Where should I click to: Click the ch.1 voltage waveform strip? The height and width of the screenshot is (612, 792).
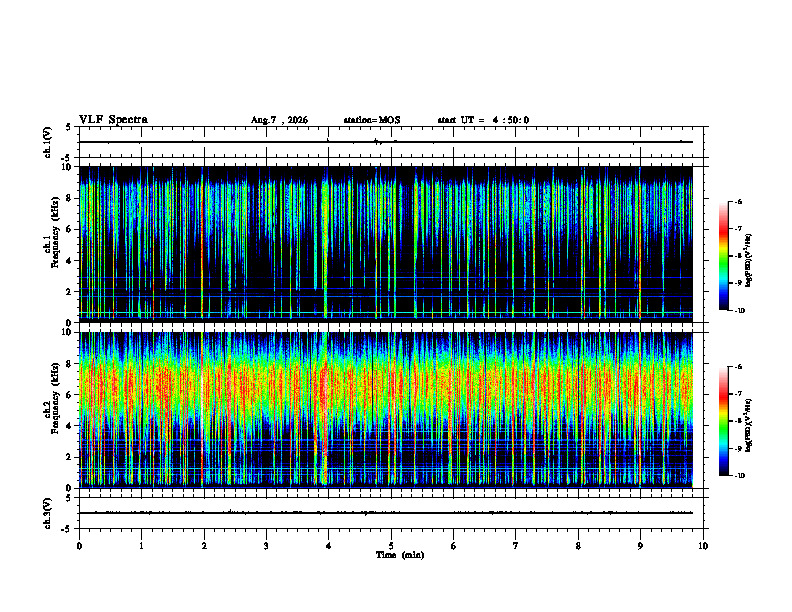click(391, 142)
